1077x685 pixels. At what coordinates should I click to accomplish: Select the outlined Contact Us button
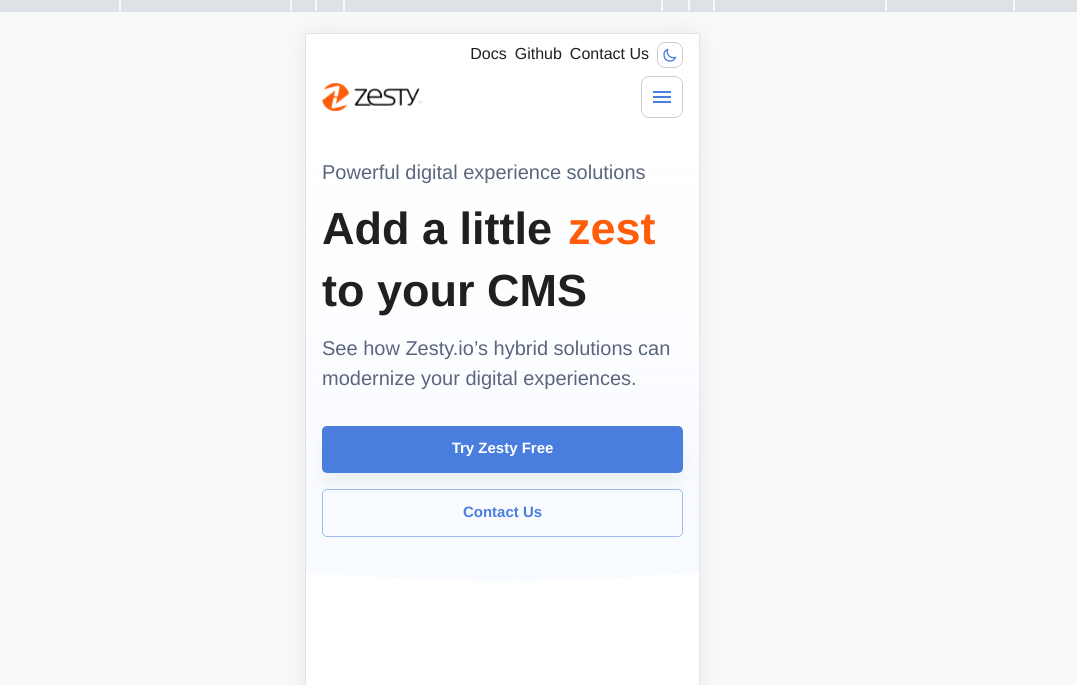502,512
